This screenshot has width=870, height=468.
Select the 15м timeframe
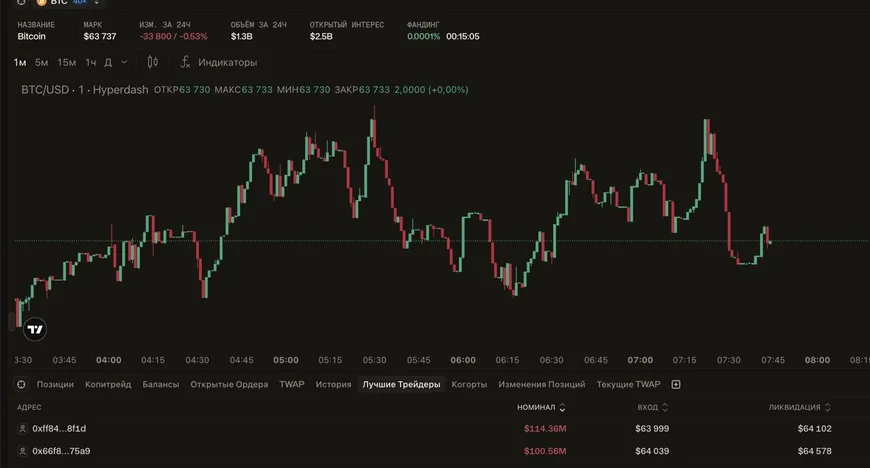pos(67,62)
